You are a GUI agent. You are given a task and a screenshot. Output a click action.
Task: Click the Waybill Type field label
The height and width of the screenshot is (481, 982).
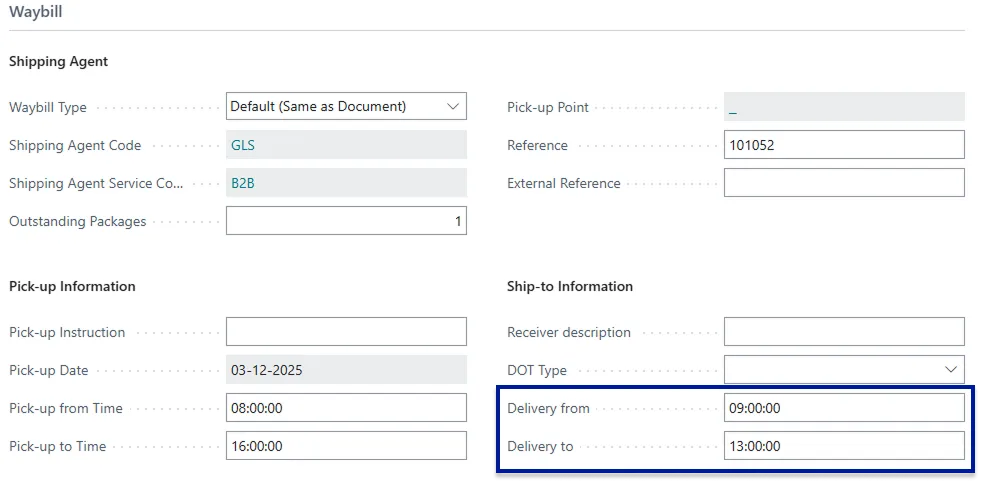[x=48, y=107]
